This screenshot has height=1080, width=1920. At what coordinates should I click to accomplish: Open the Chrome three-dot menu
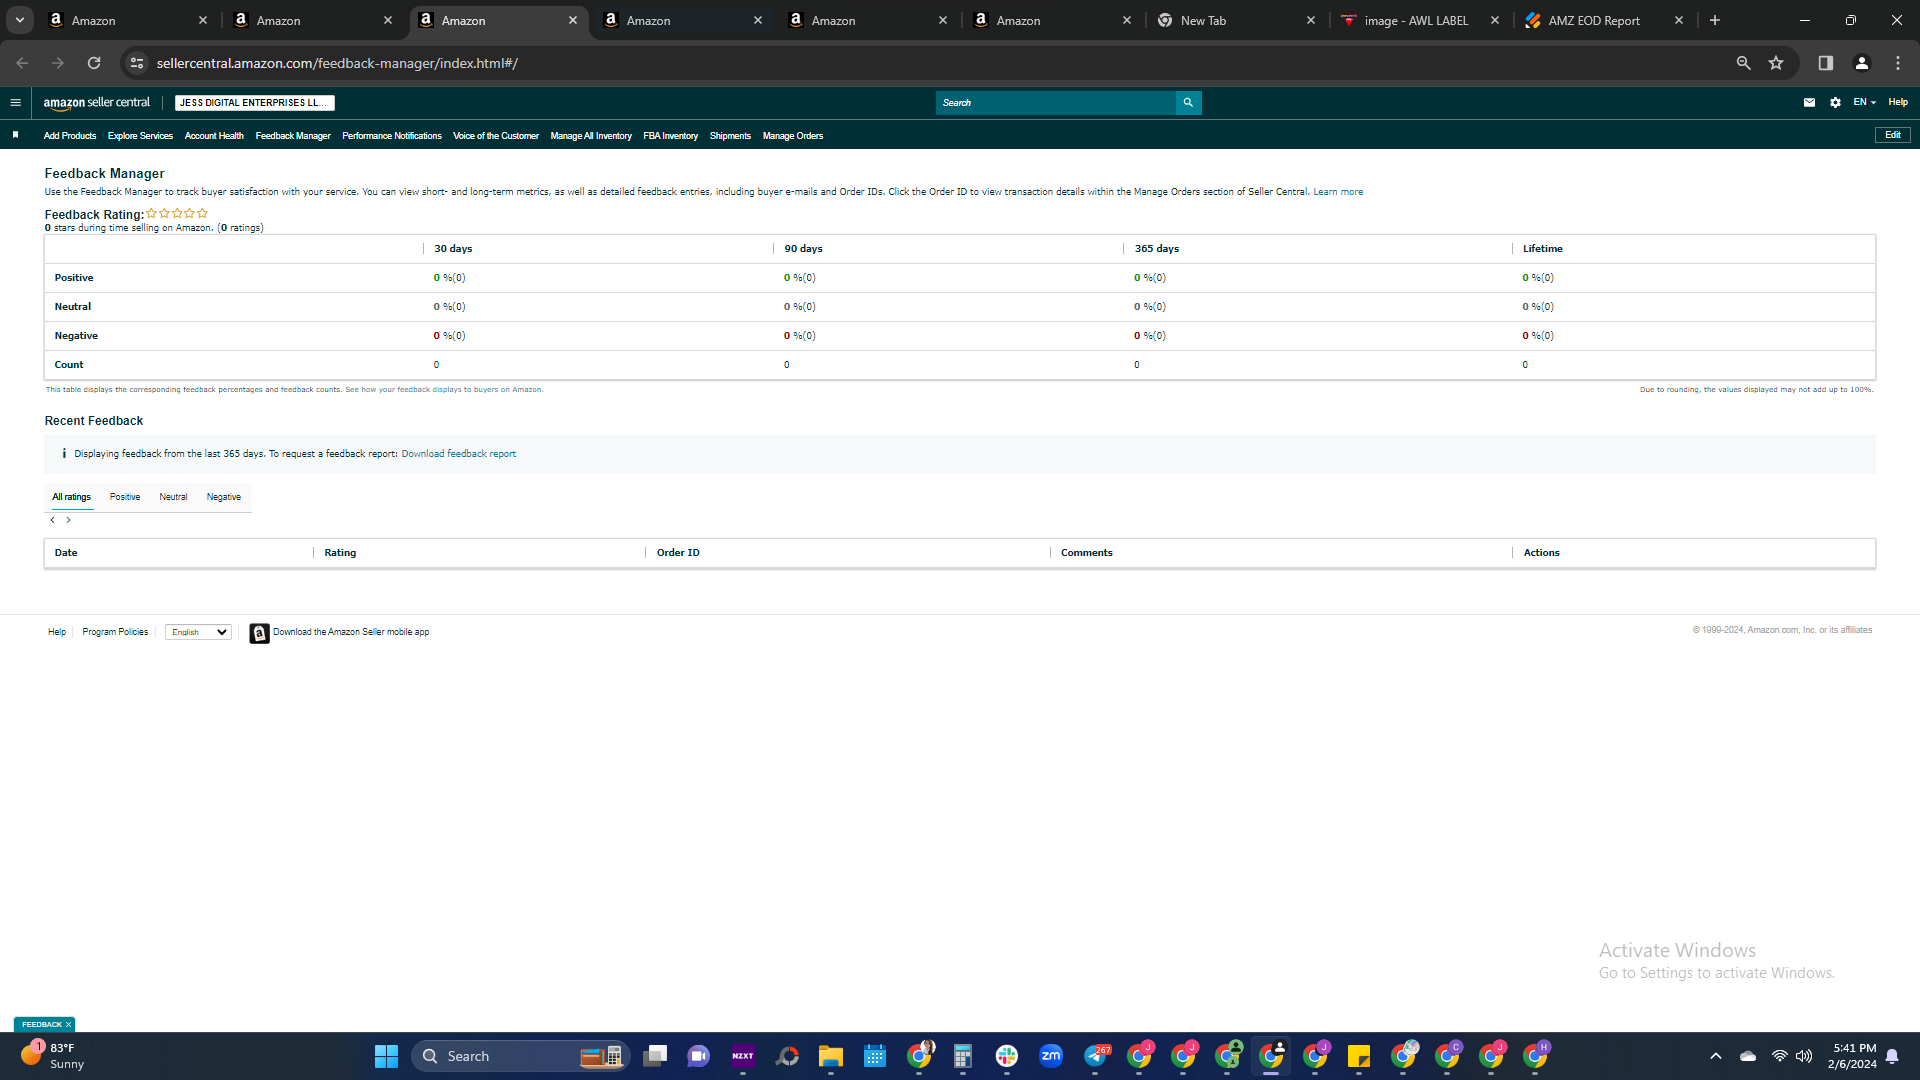tap(1898, 63)
